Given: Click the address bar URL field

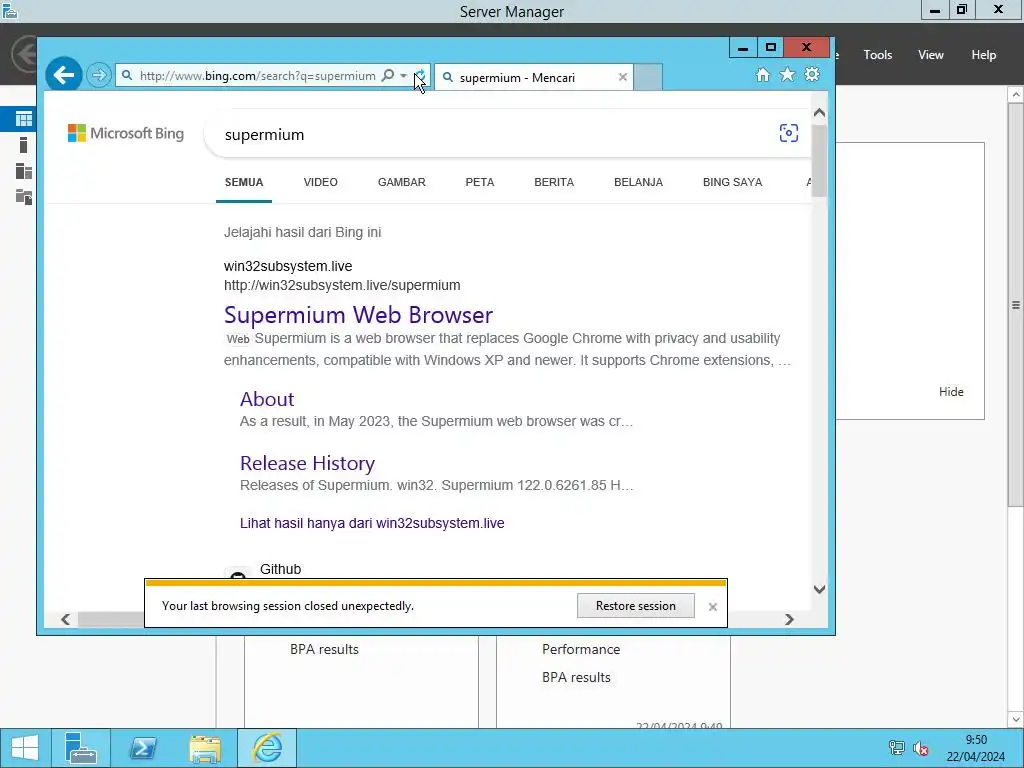Looking at the screenshot, I should (258, 76).
